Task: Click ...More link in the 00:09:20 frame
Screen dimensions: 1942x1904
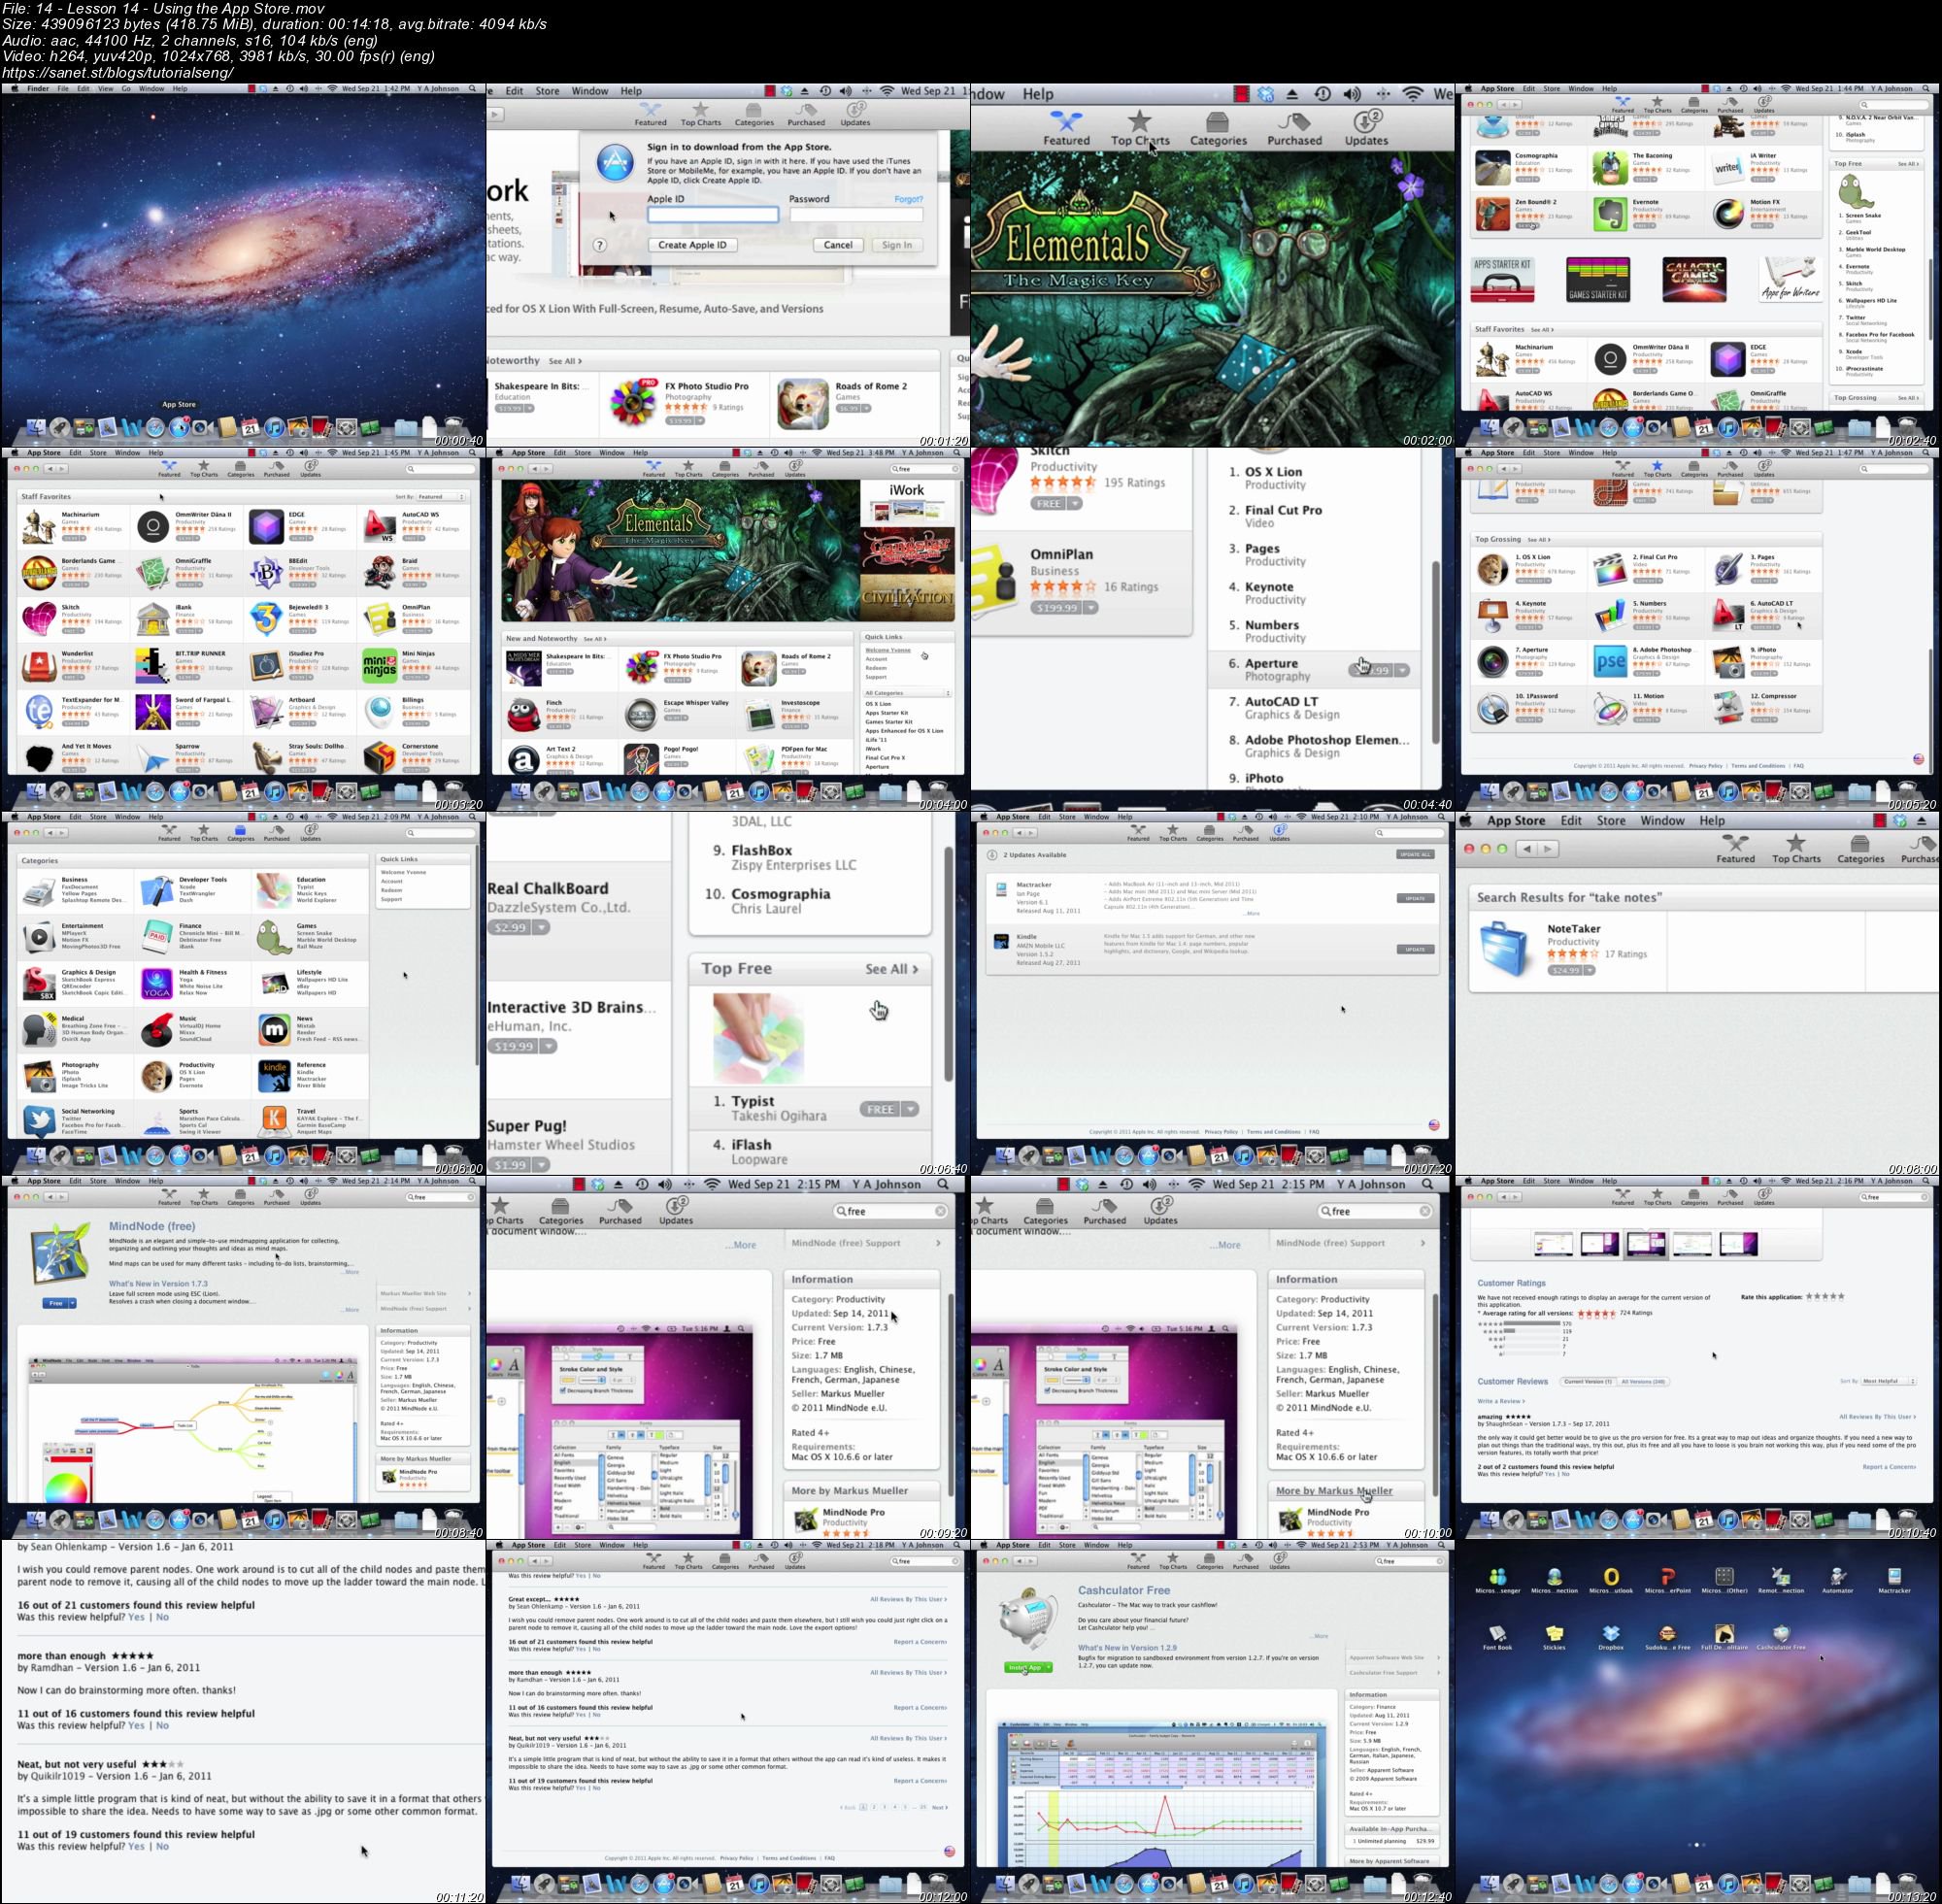Action: click(x=741, y=1245)
